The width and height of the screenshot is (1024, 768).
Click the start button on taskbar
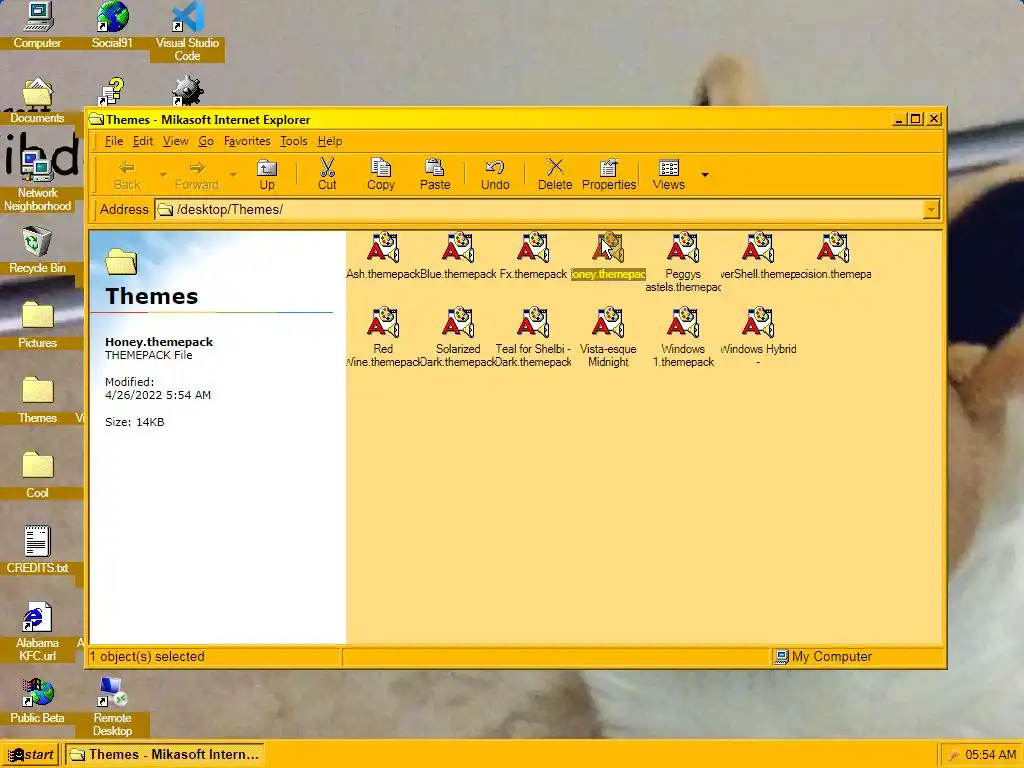[x=30, y=754]
